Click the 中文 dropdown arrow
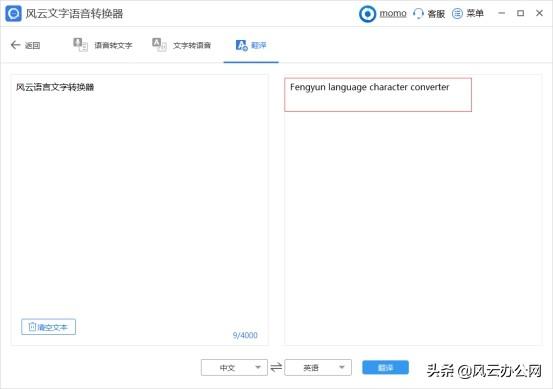Viewport: 553px width, 389px height. click(x=258, y=367)
